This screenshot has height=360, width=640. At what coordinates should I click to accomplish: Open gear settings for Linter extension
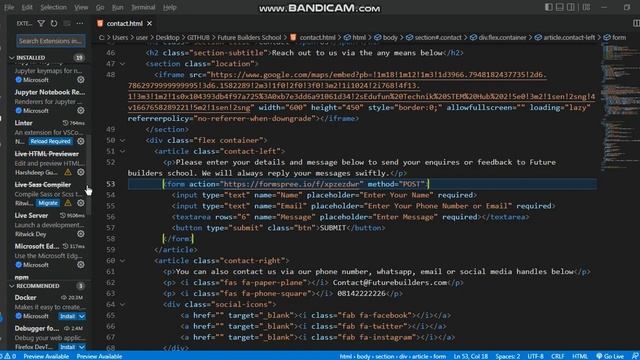[x=81, y=141]
